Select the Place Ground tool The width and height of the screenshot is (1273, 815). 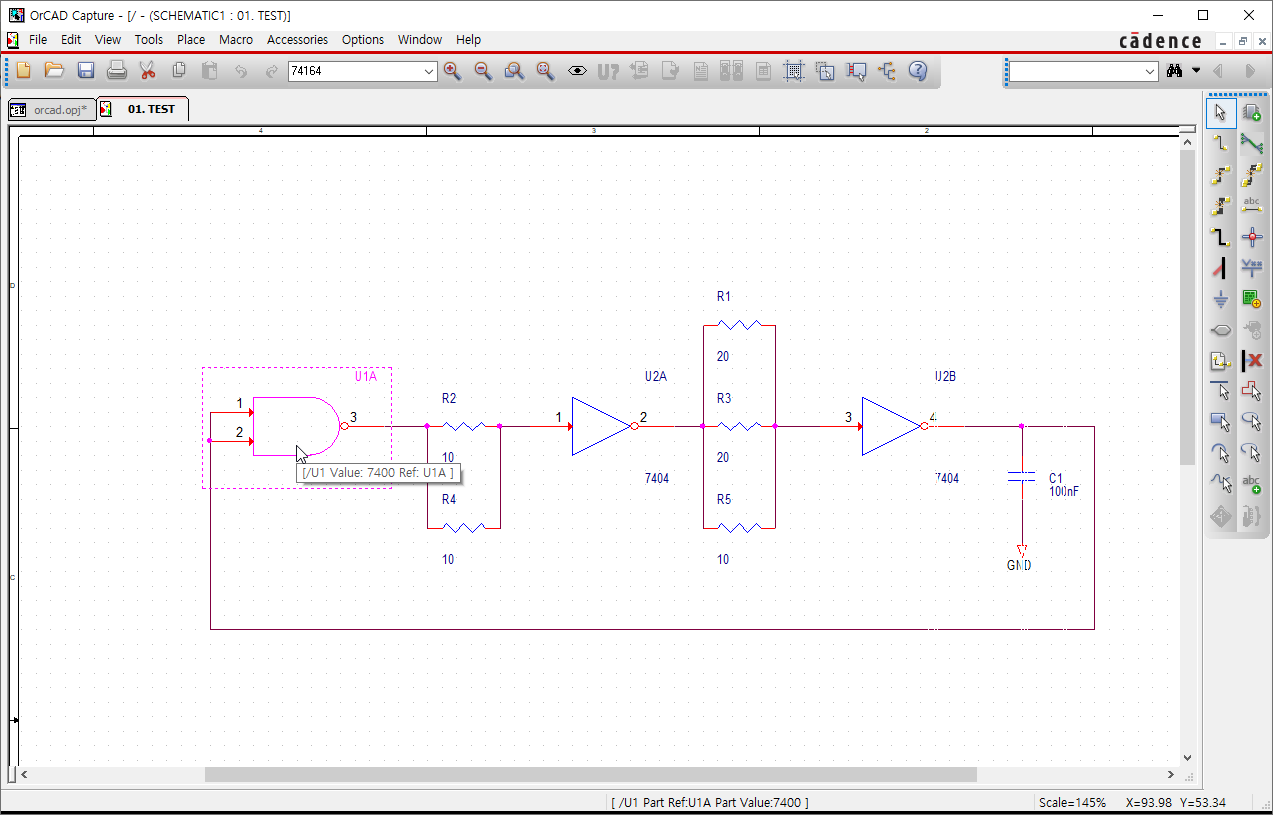point(1221,299)
